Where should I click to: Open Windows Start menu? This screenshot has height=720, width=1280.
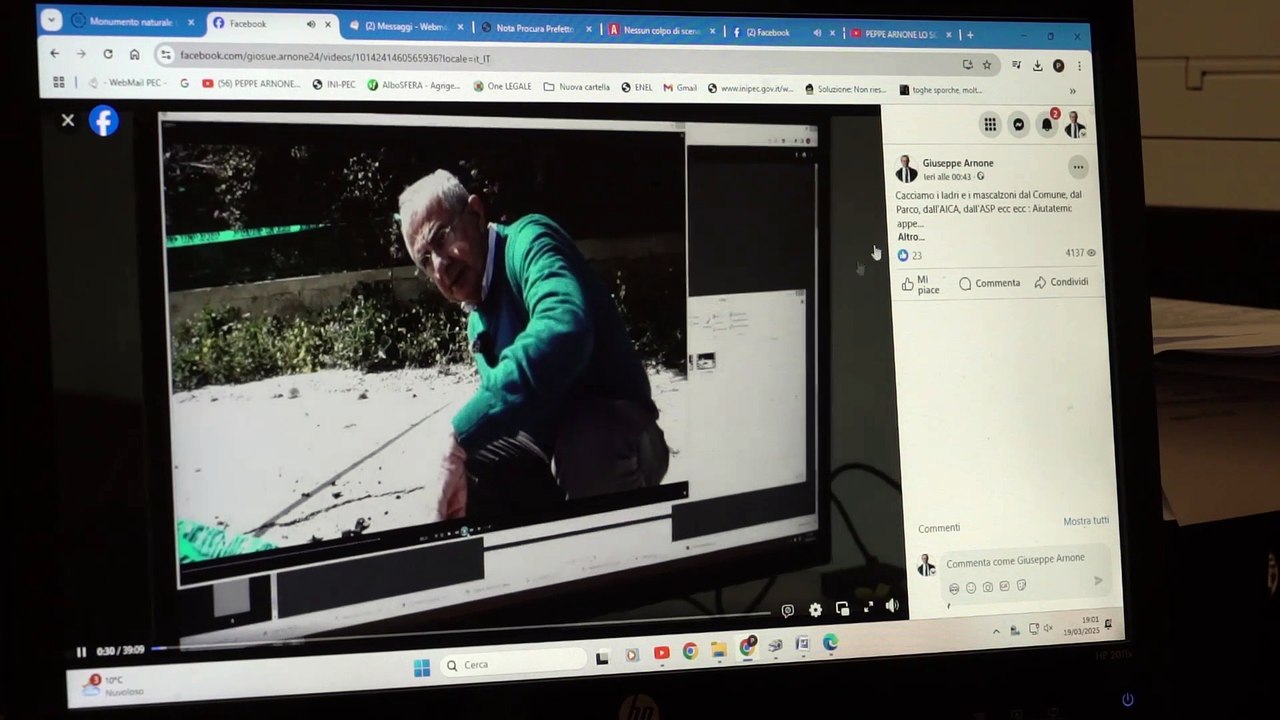click(421, 668)
